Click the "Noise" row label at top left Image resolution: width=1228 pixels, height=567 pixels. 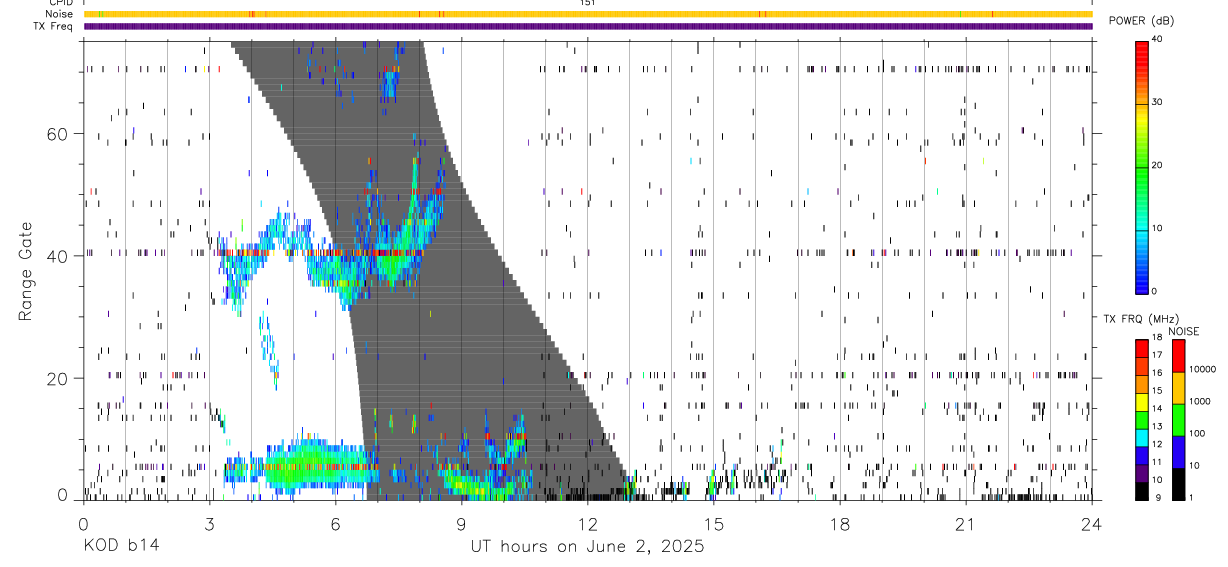click(61, 14)
